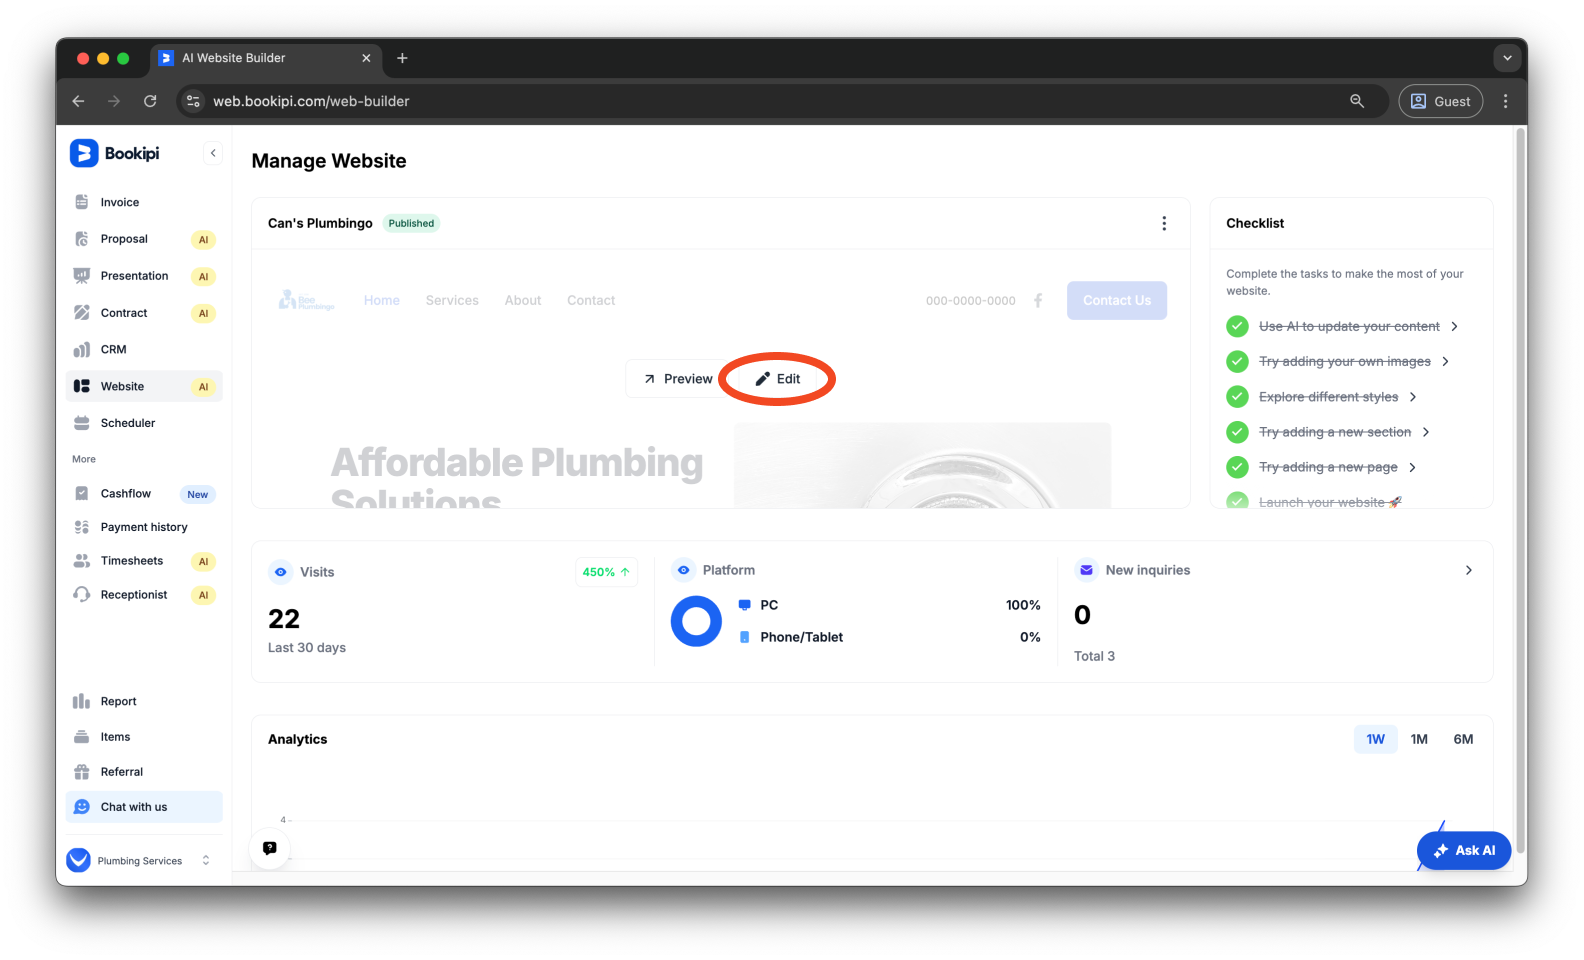Expand the 'Try adding a new section' chevron
The height and width of the screenshot is (960, 1584).
(1426, 432)
